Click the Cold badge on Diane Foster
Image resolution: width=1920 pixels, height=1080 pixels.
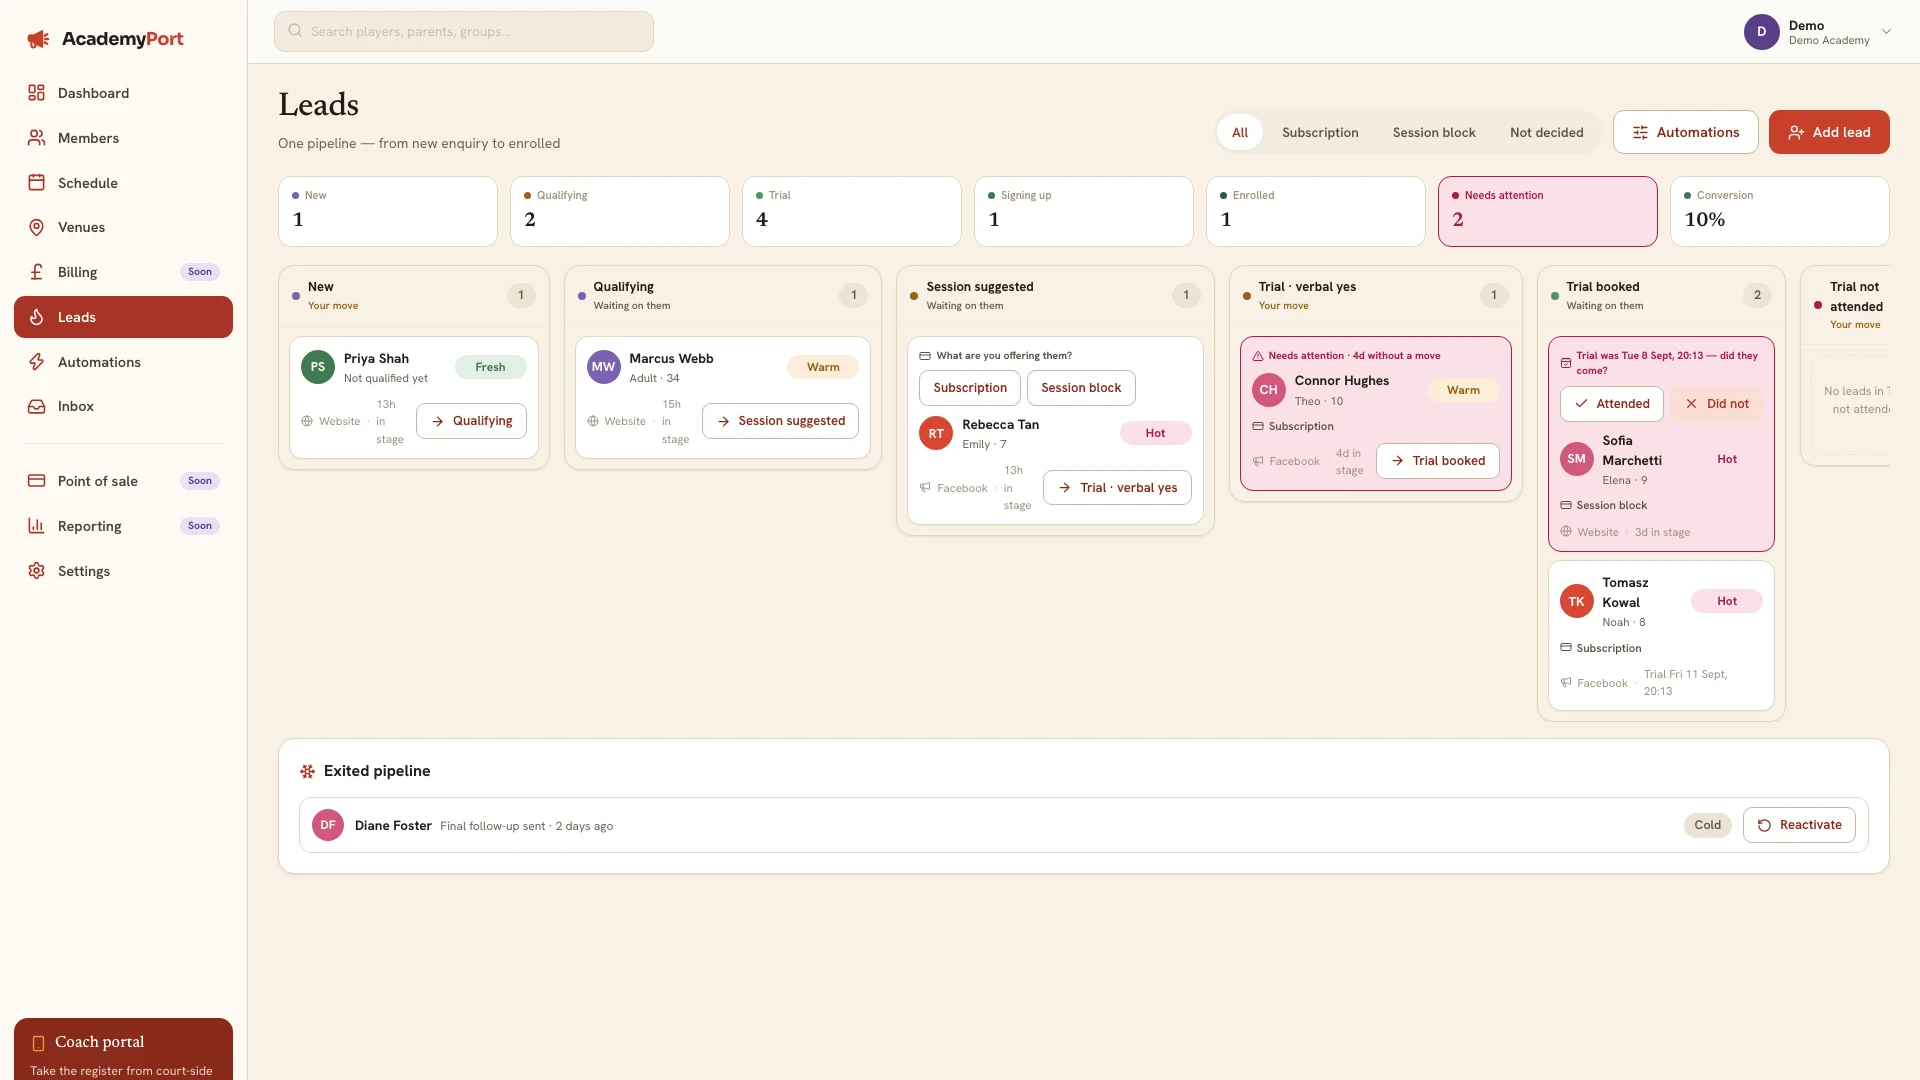pyautogui.click(x=1708, y=825)
